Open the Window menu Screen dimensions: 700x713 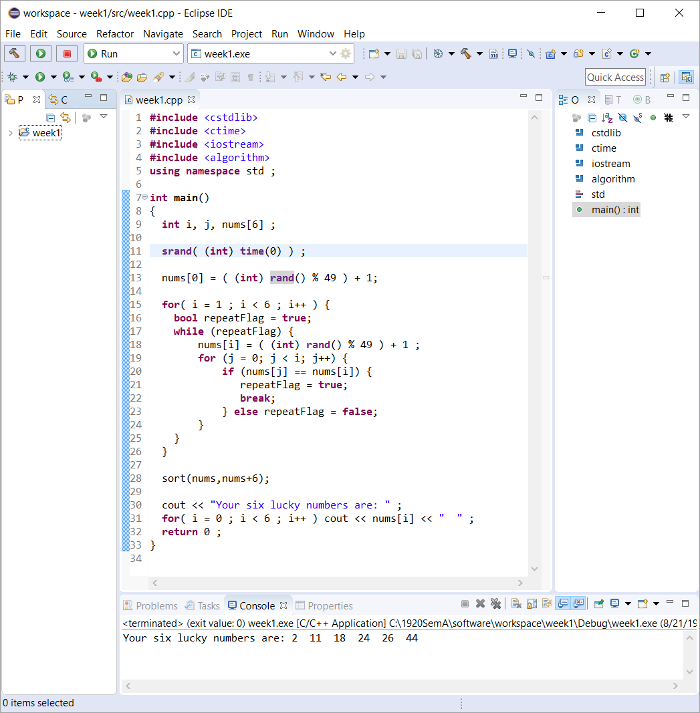tap(316, 34)
